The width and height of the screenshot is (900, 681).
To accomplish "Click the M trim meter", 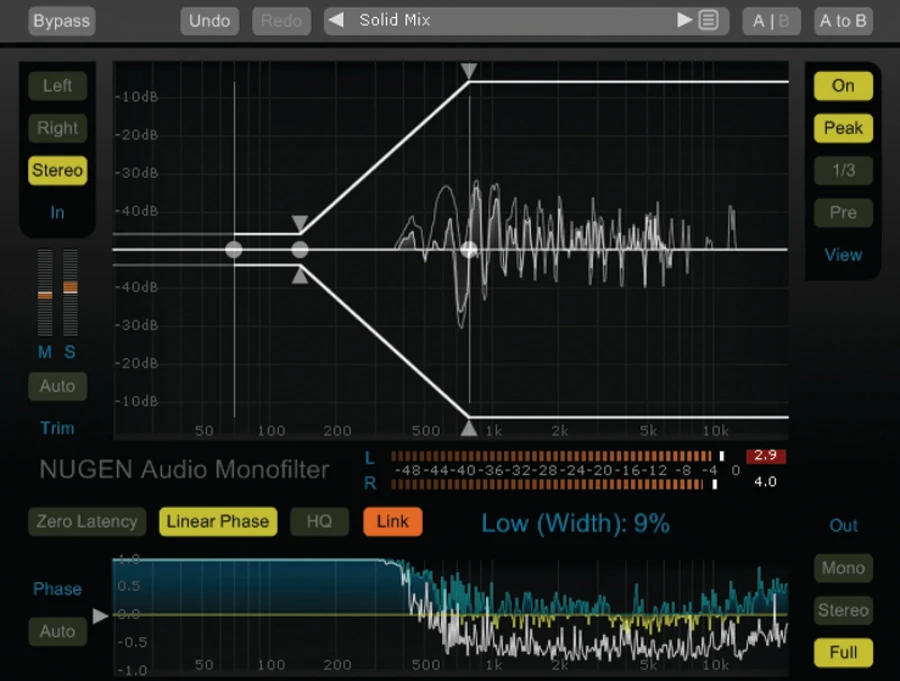I will click(x=45, y=292).
